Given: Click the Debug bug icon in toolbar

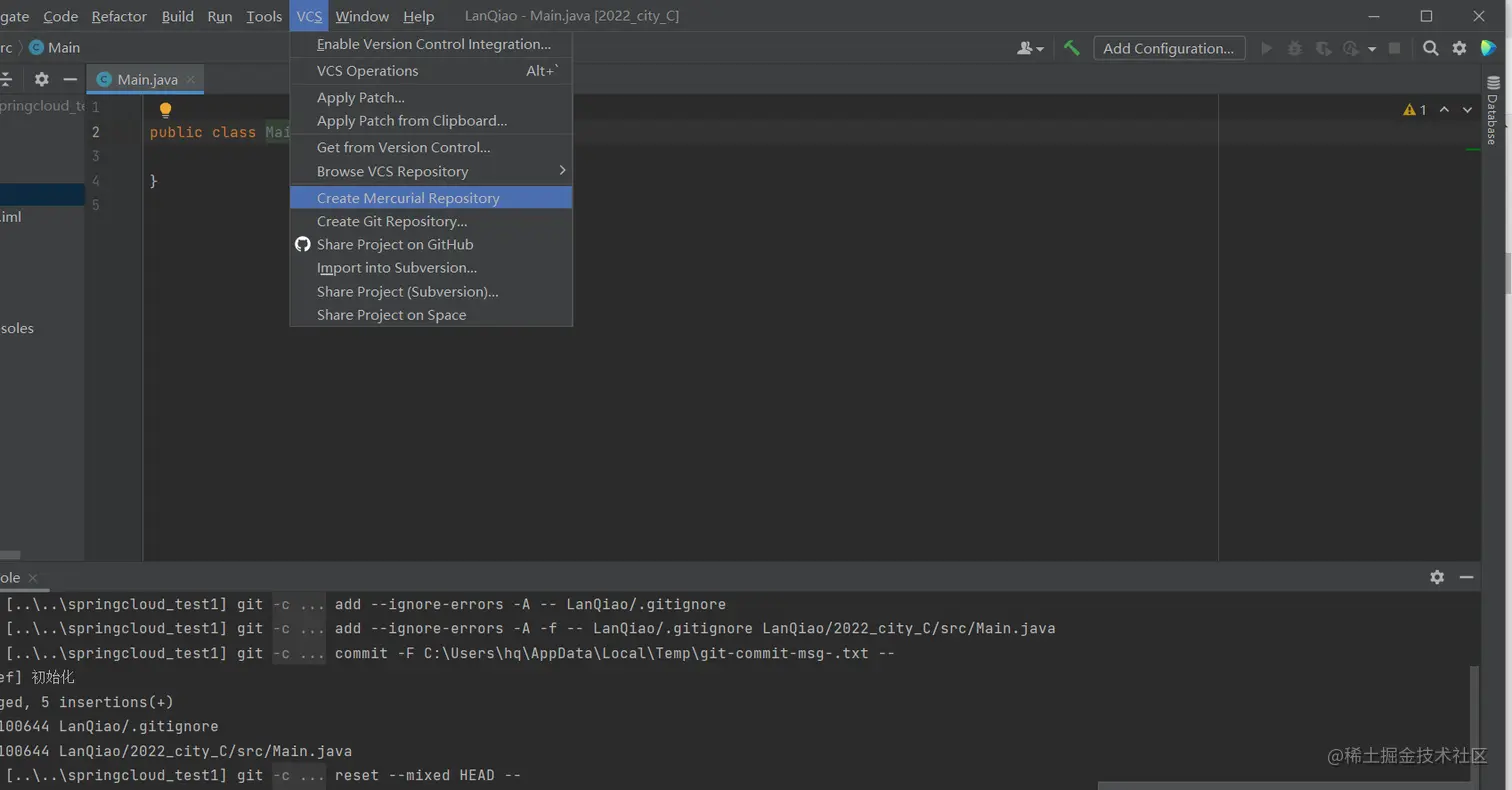Looking at the screenshot, I should (x=1295, y=48).
